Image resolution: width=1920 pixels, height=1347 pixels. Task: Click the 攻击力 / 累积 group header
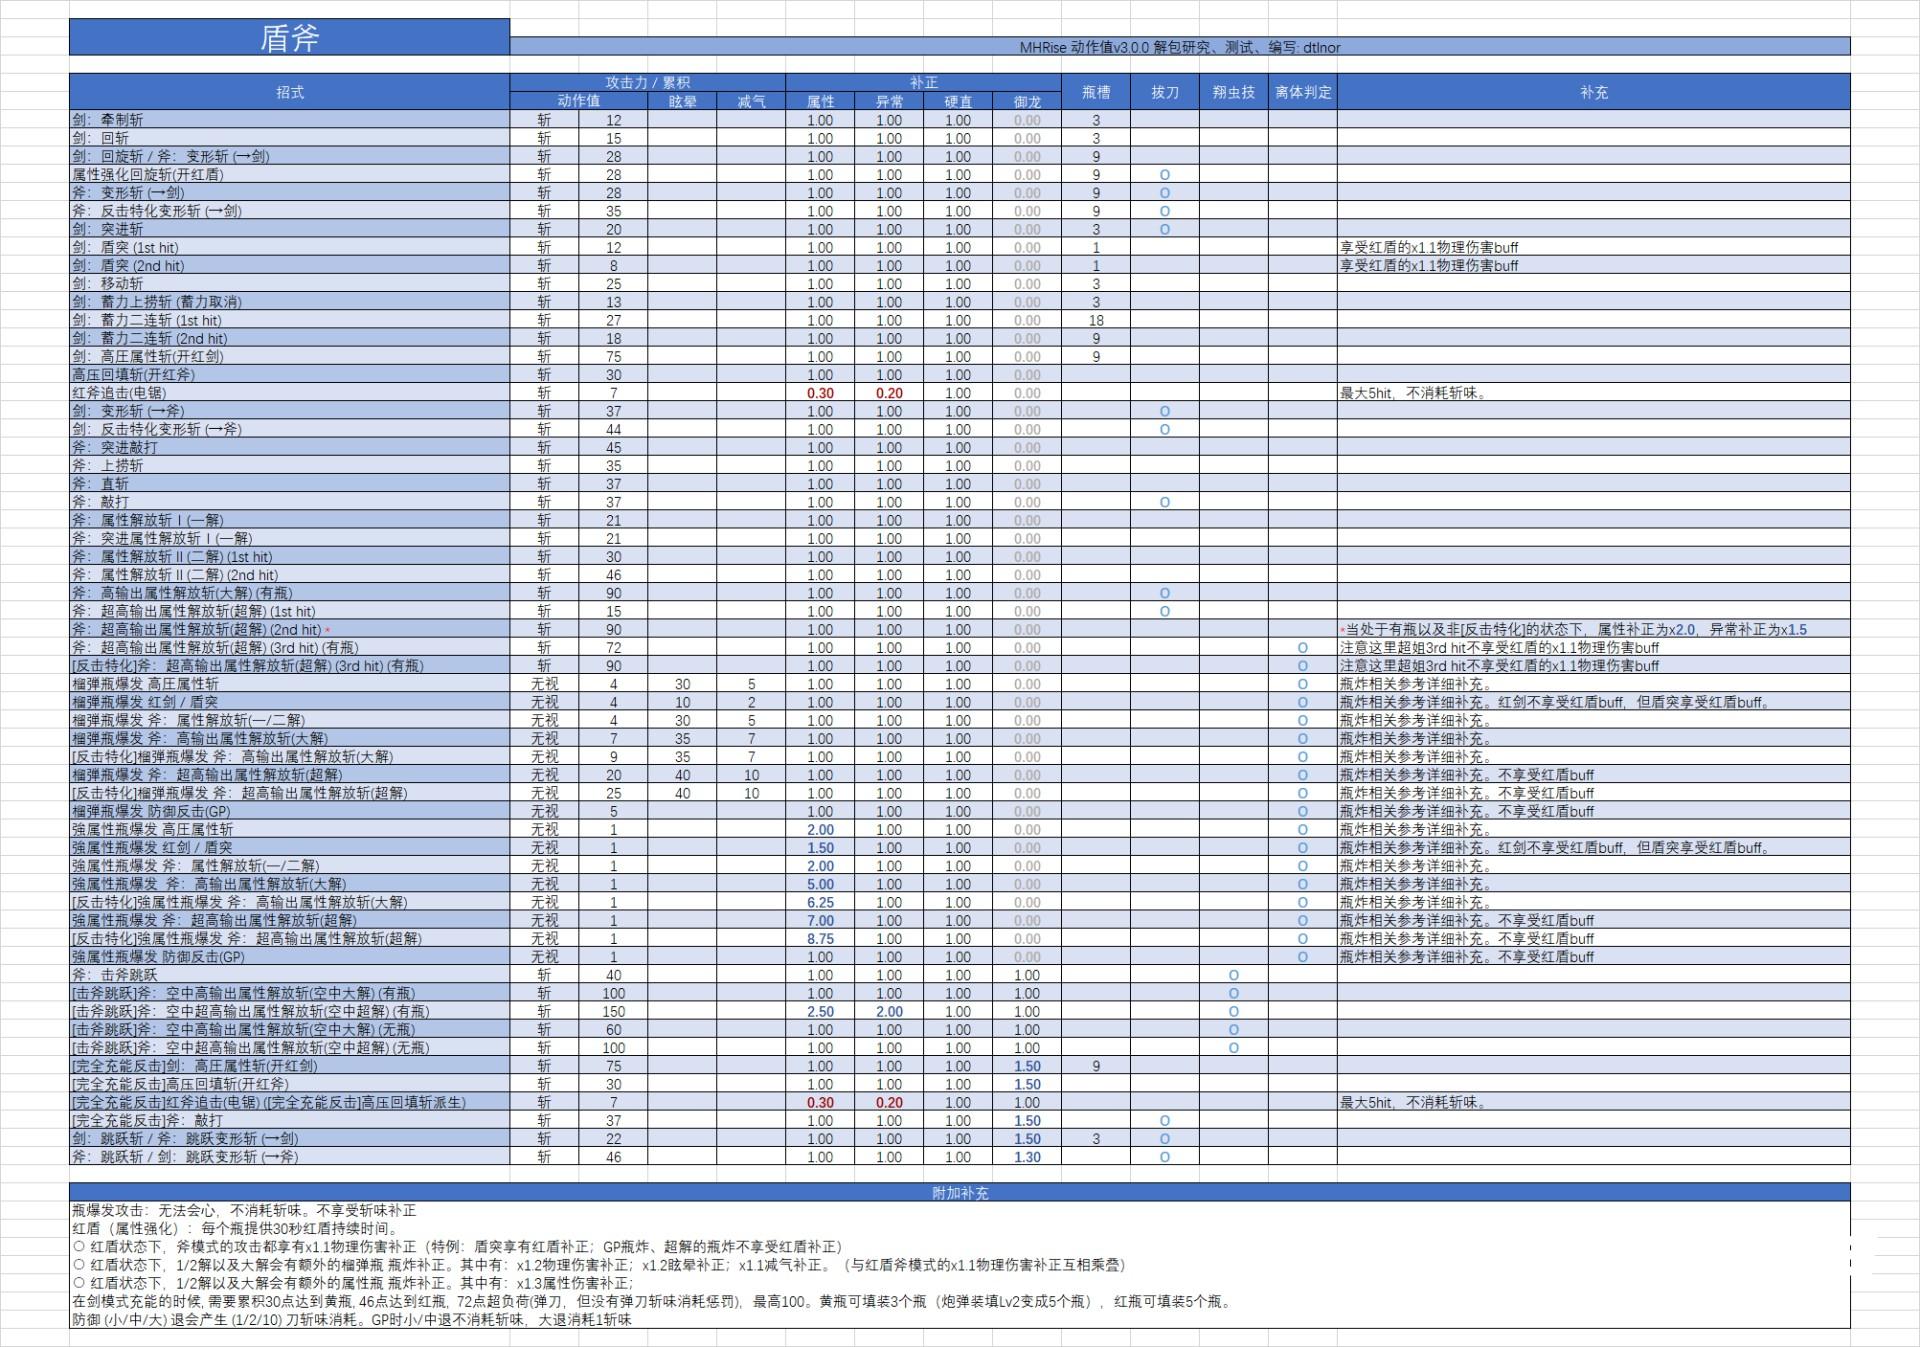pos(647,82)
